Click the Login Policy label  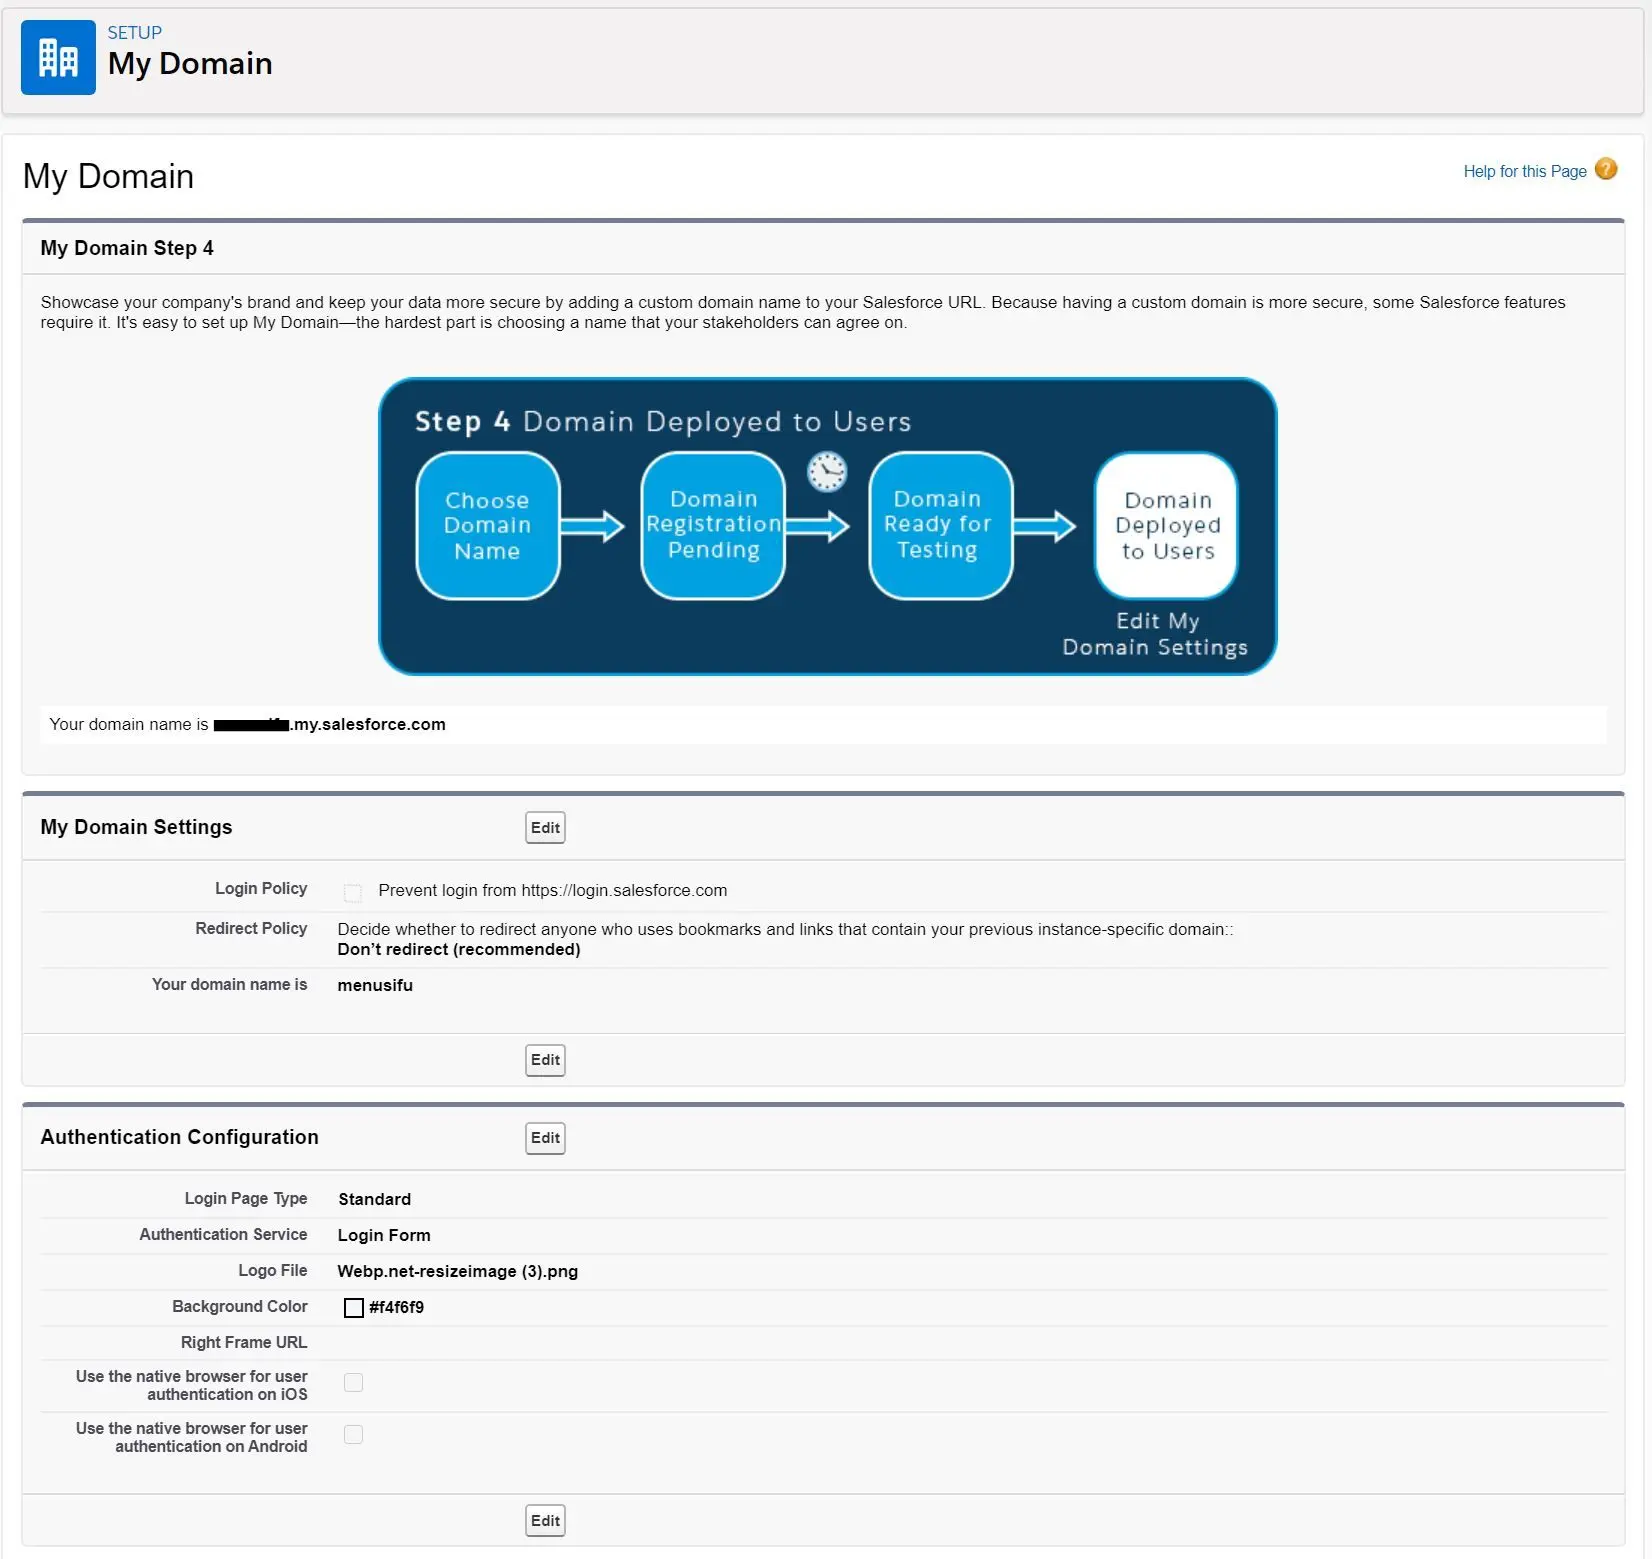point(261,888)
